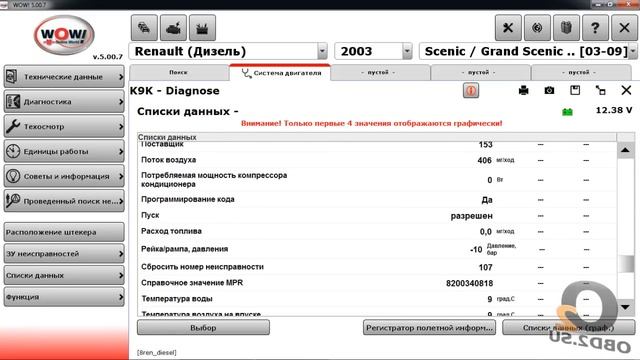
Task: Expand Списки данных sidebar submenu
Action: [x=64, y=275]
